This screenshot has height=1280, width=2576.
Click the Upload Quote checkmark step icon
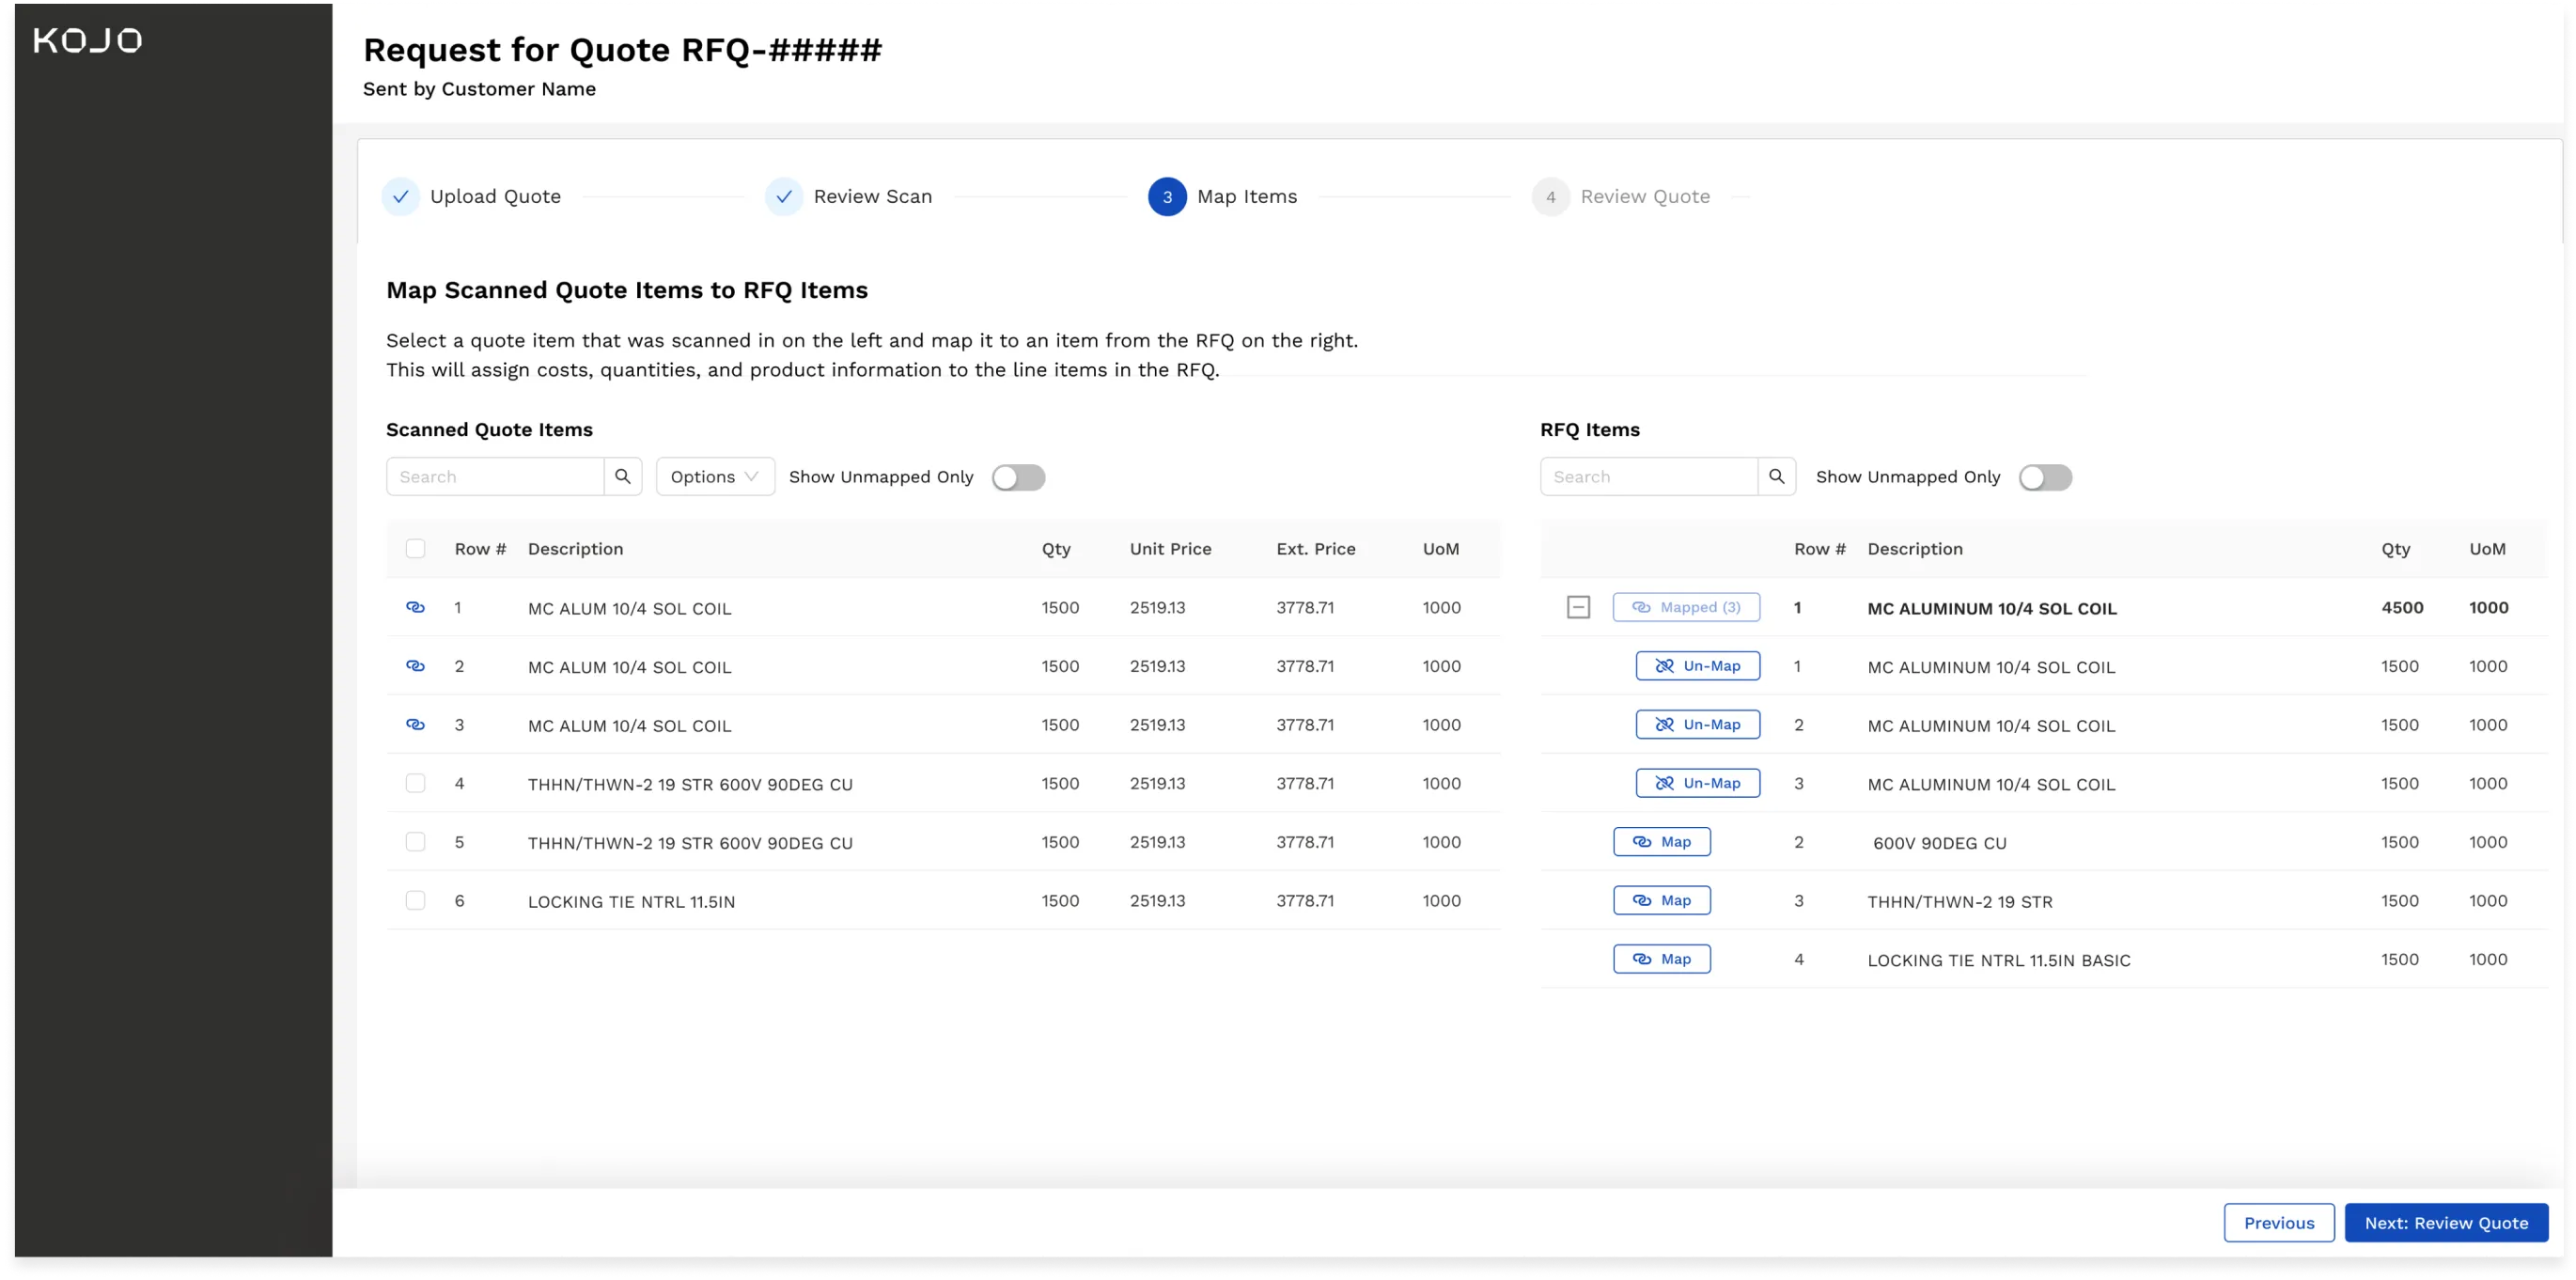click(x=400, y=197)
